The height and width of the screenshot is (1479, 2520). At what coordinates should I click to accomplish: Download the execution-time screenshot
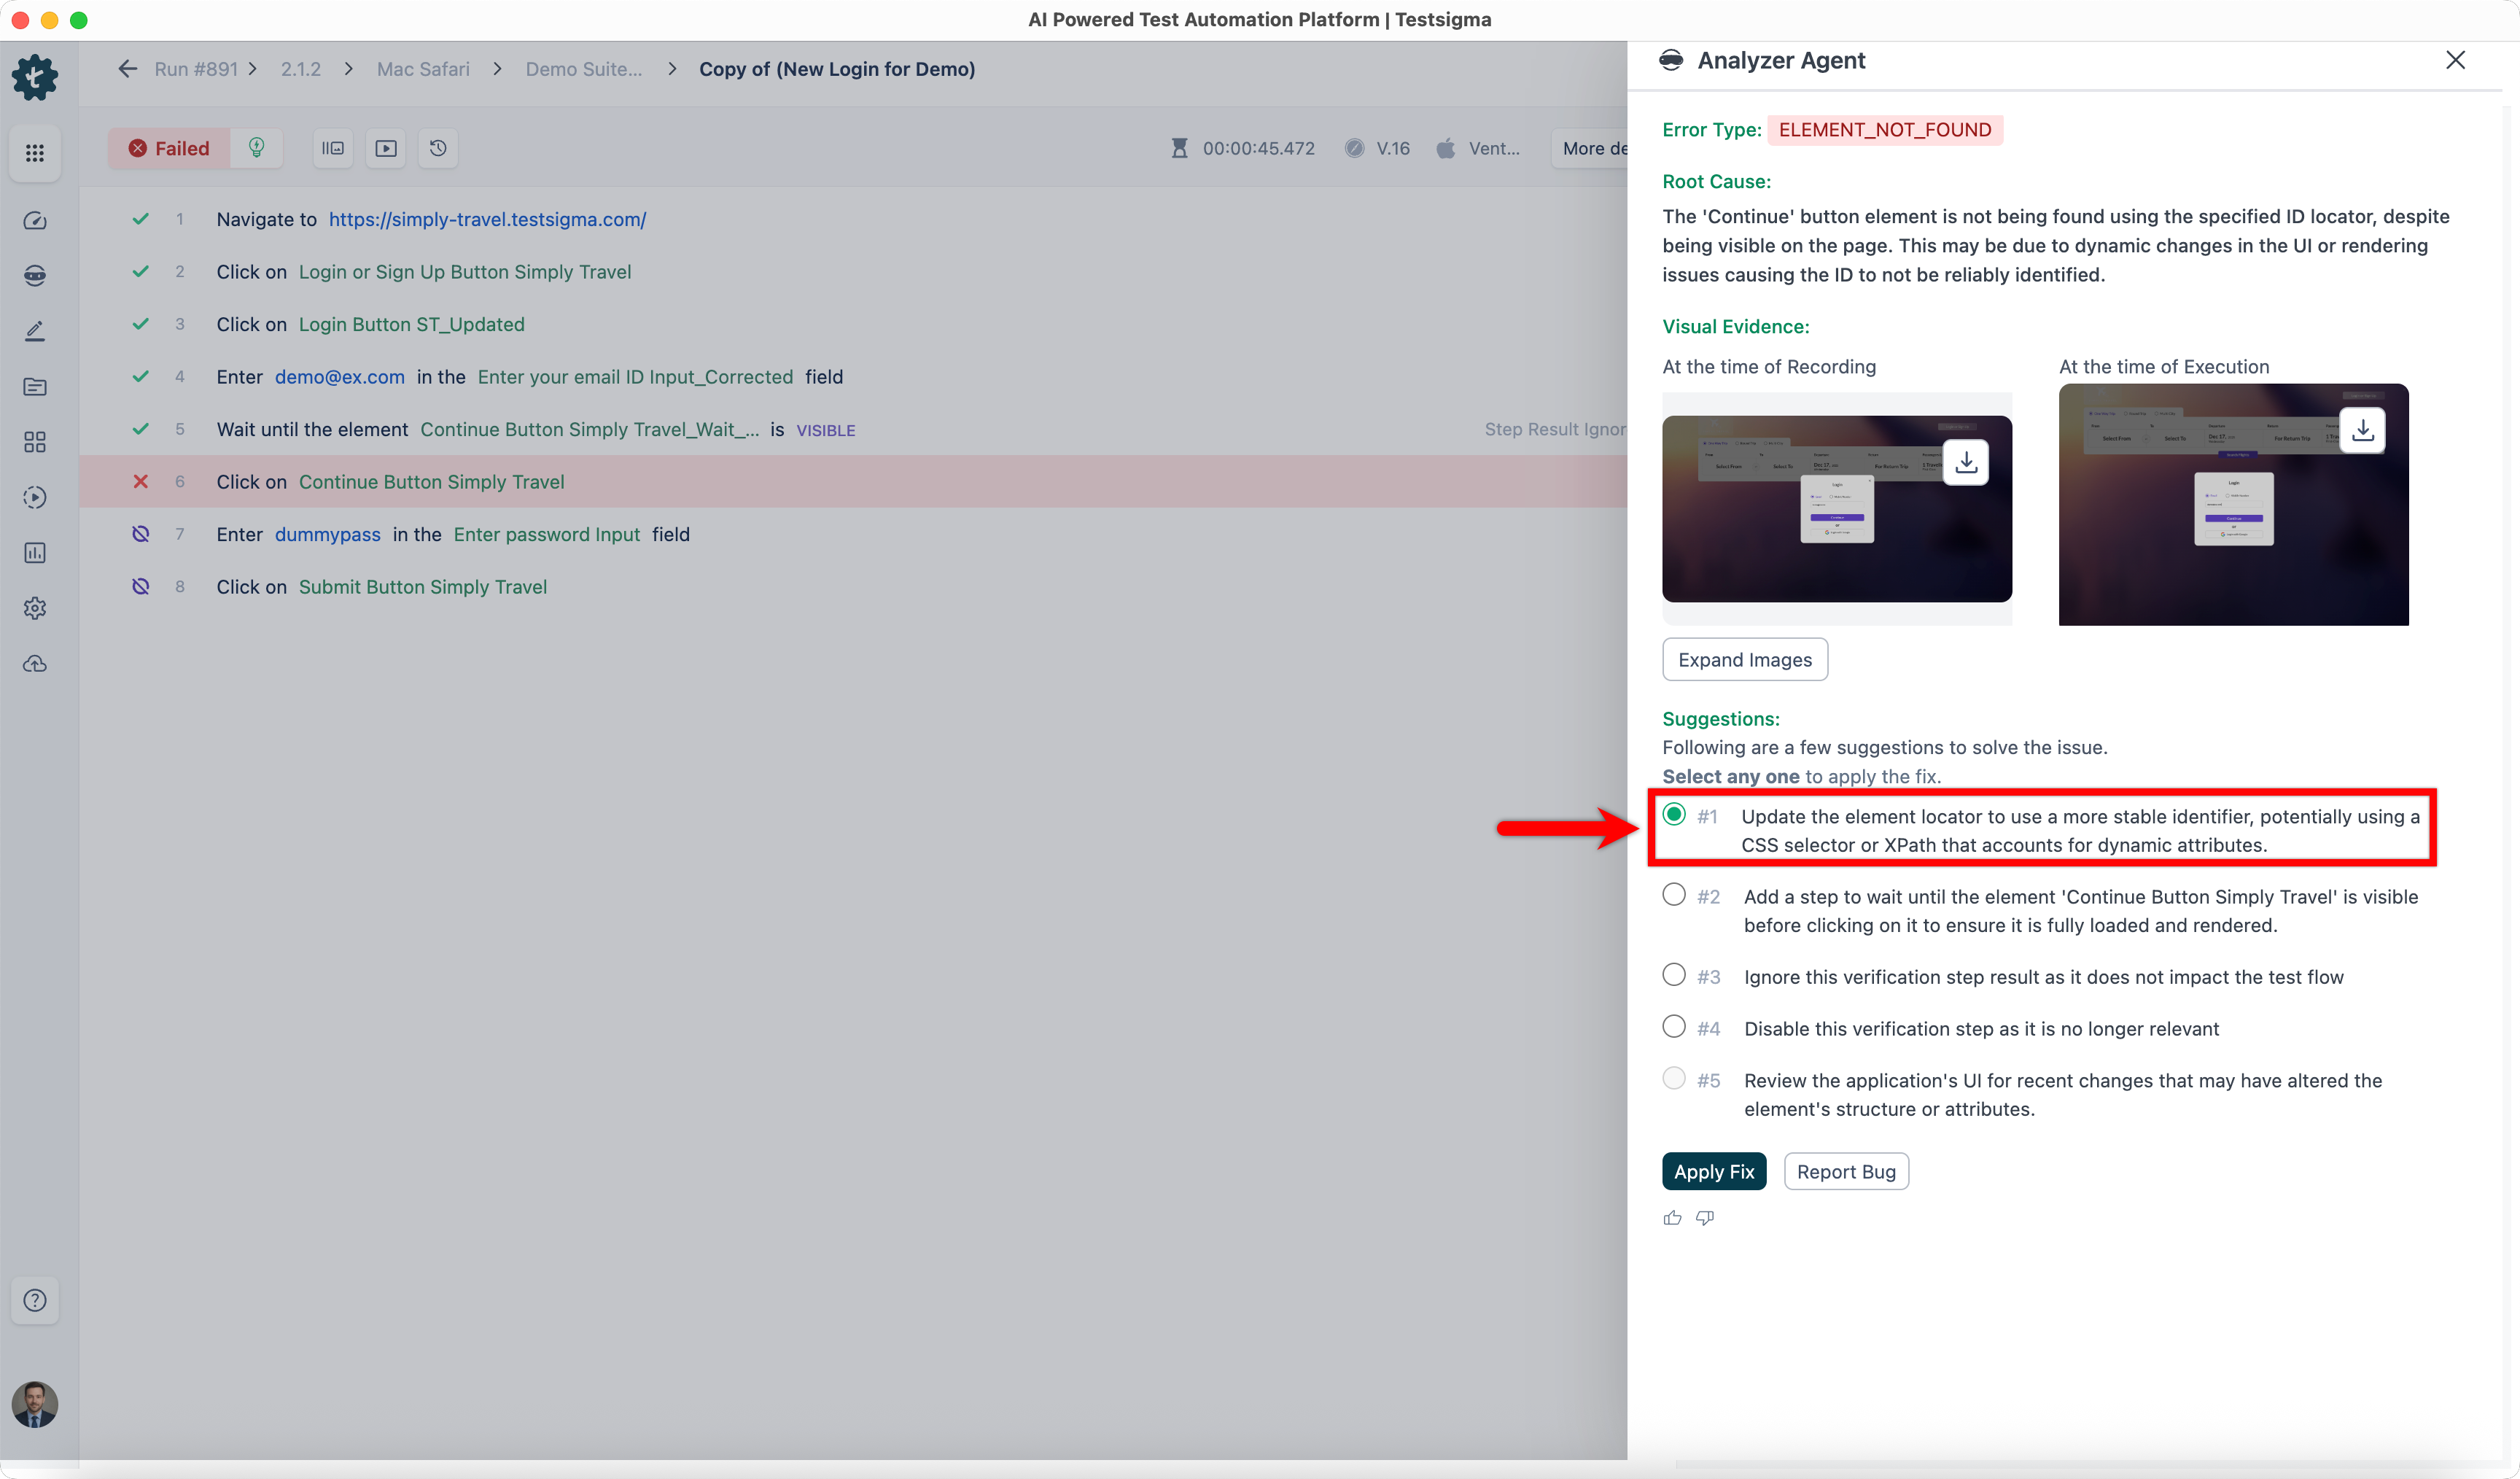(x=2362, y=430)
